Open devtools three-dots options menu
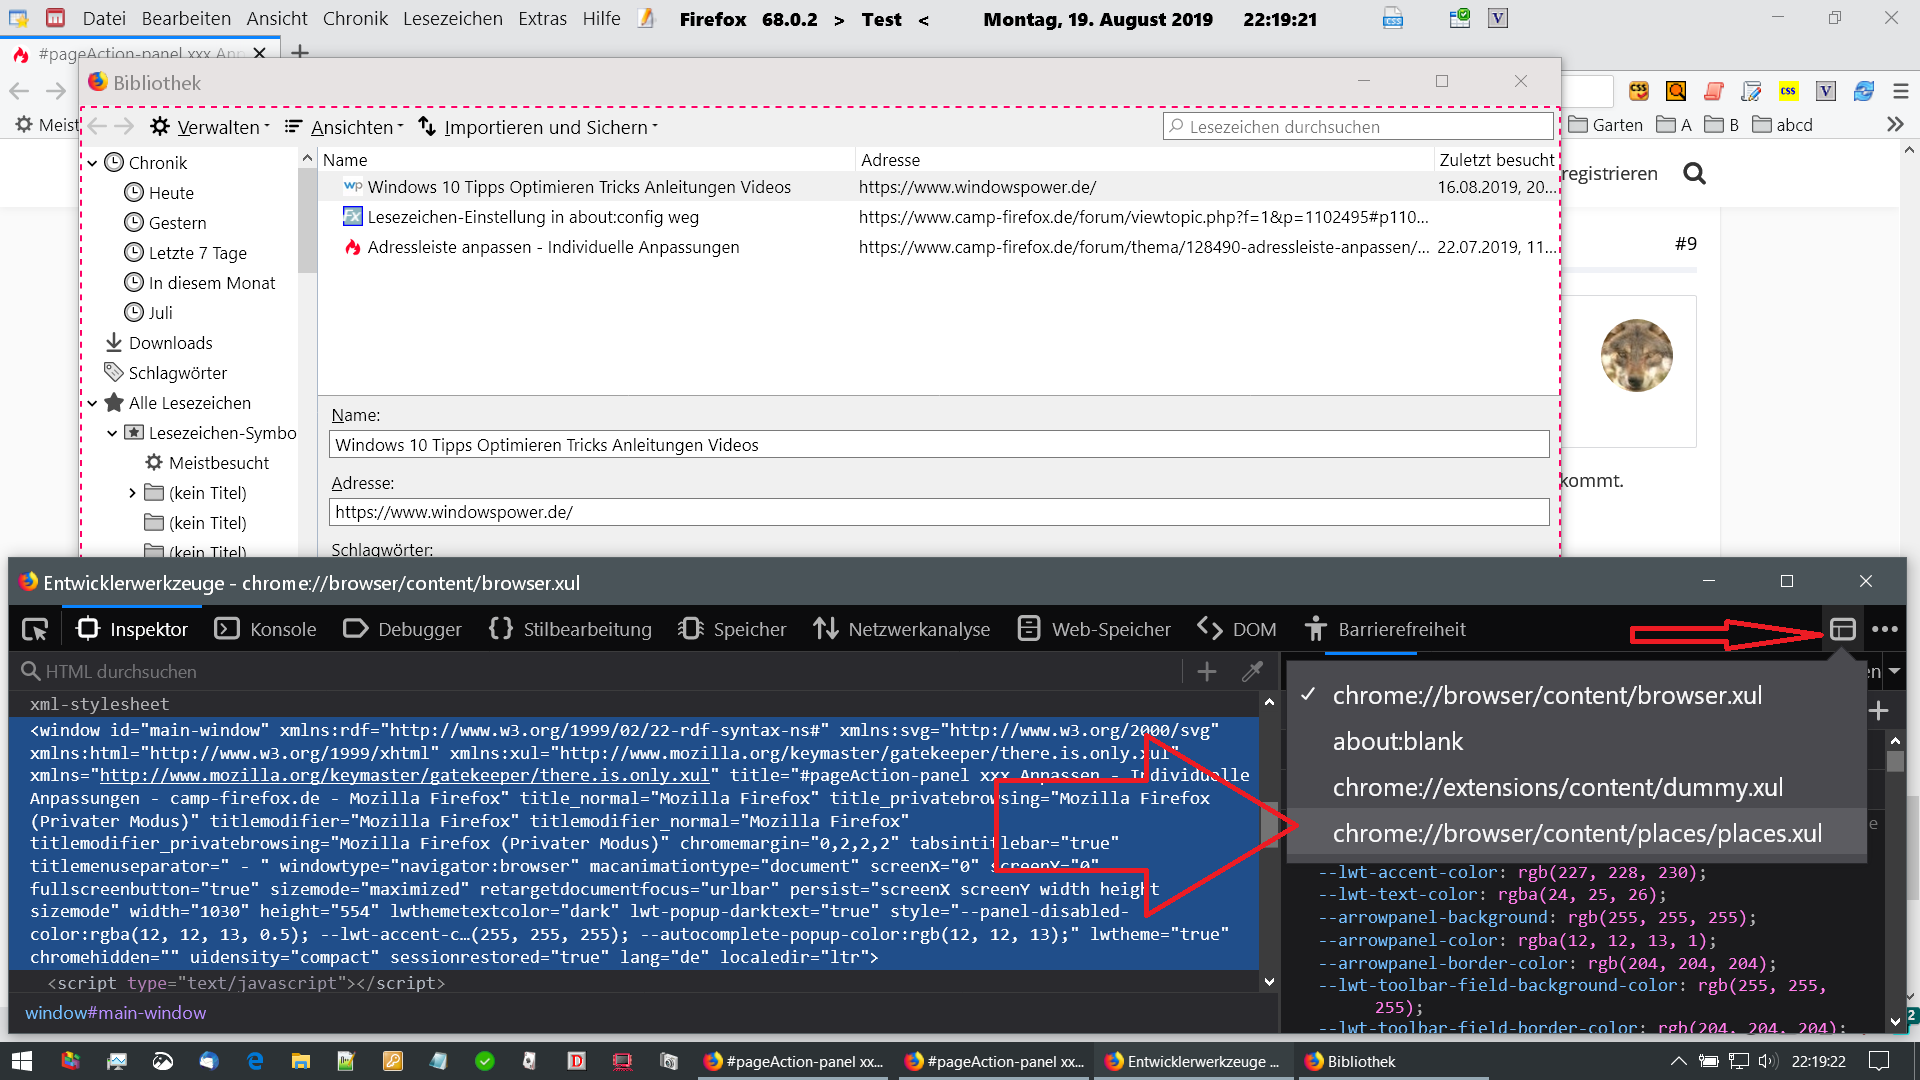1920x1080 pixels. [x=1885, y=629]
